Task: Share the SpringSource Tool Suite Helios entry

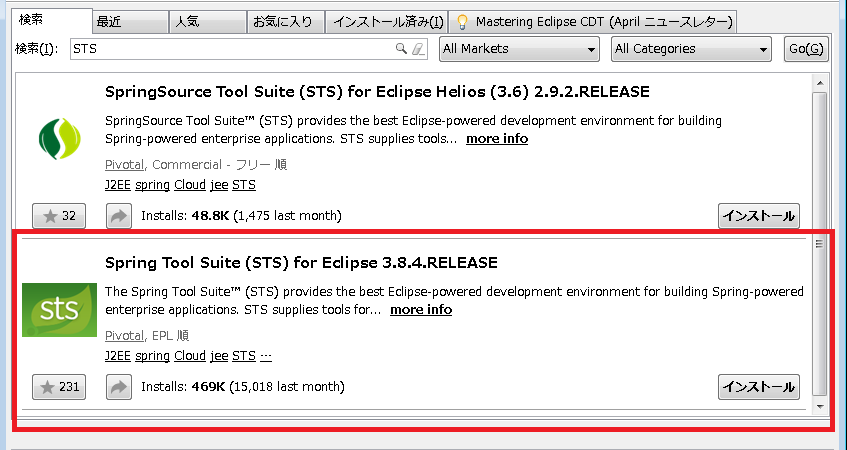Action: (119, 216)
